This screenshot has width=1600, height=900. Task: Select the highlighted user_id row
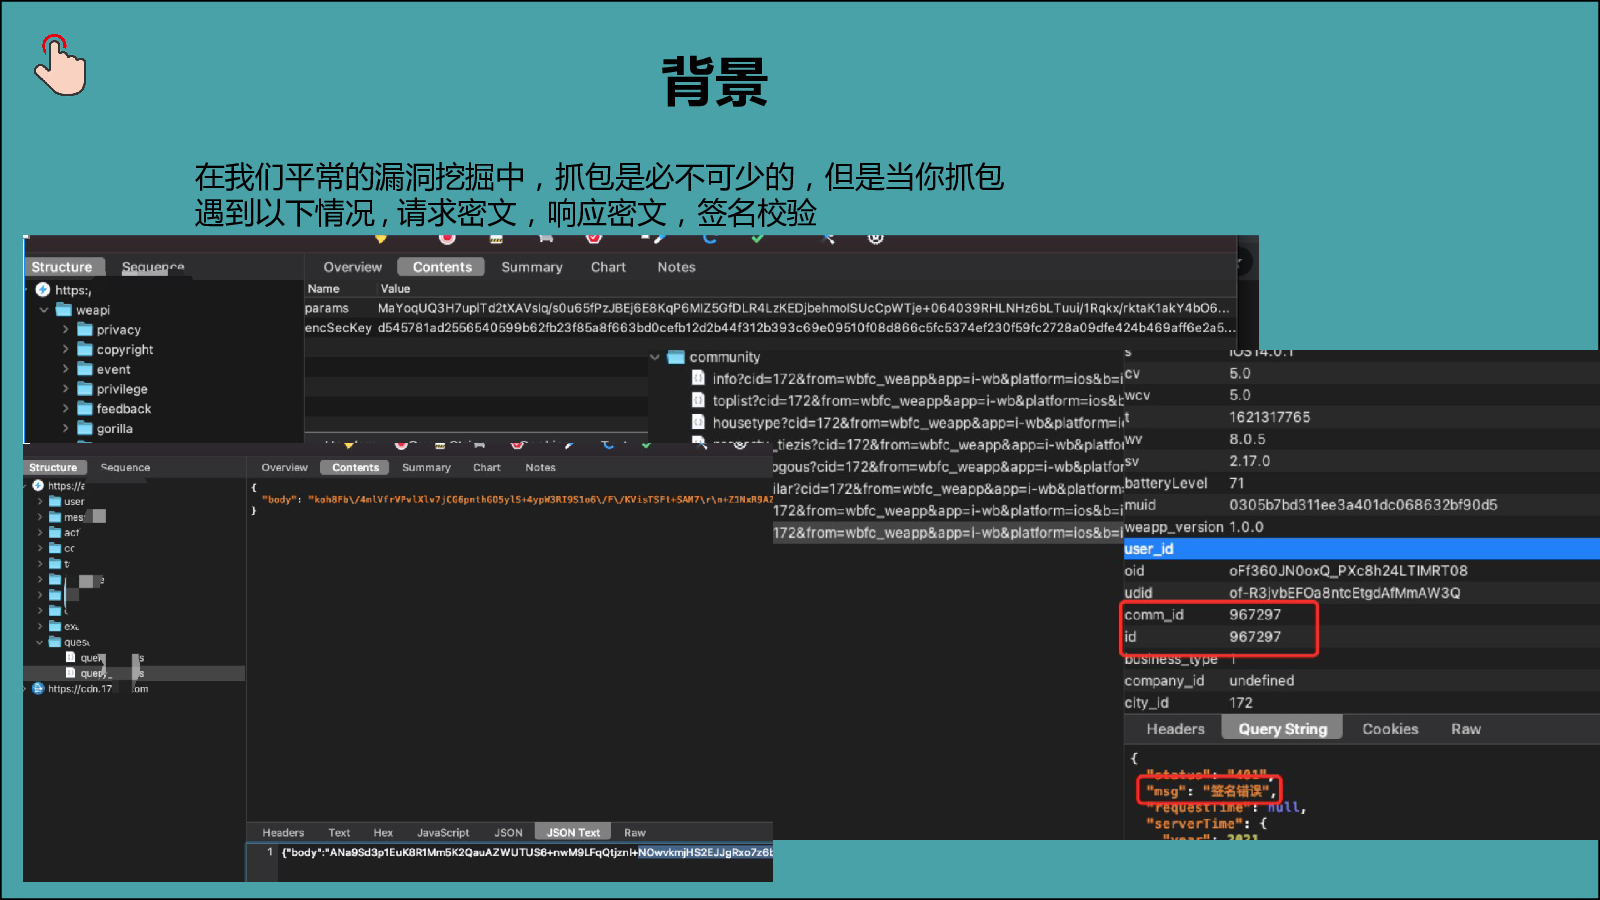click(1361, 549)
